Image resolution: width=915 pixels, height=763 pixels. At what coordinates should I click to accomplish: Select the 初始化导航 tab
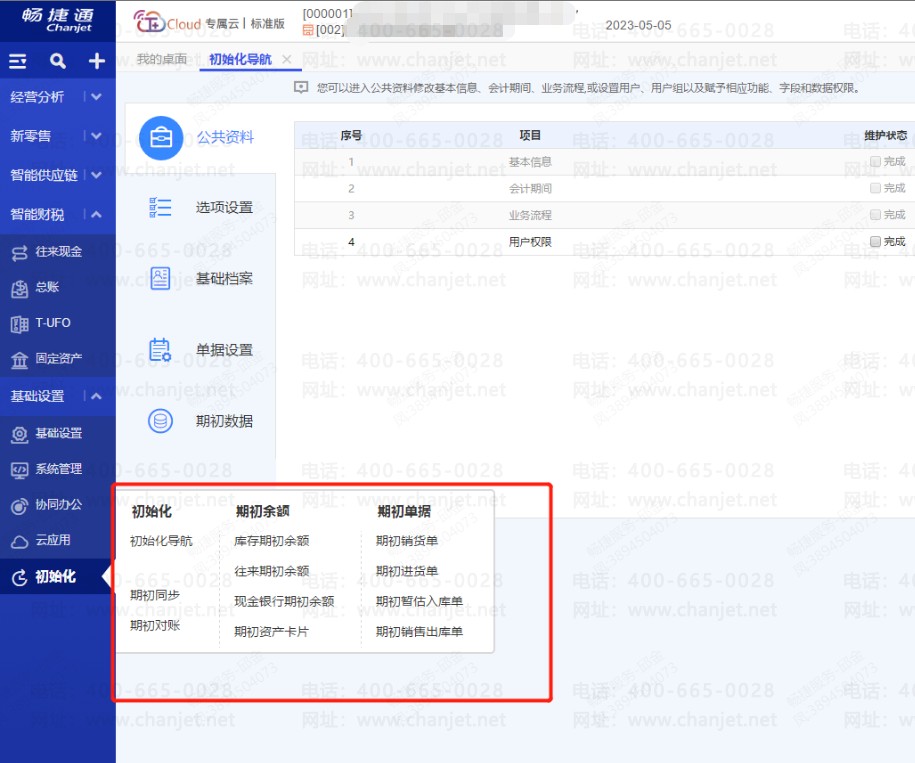(x=240, y=59)
